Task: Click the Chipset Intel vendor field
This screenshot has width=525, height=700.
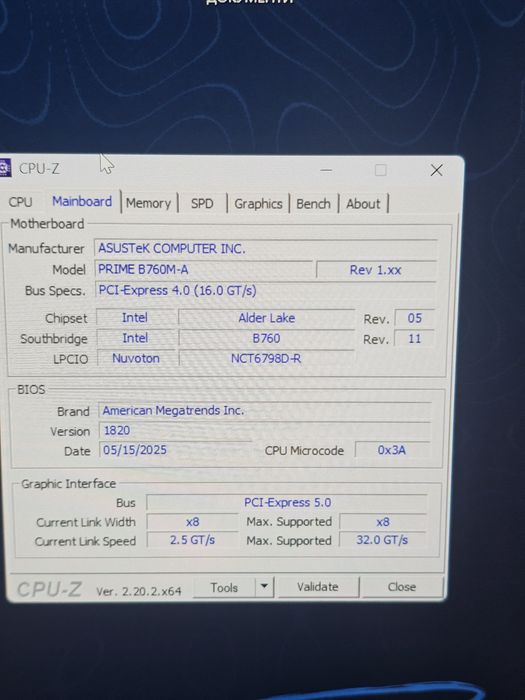Action: coord(135,317)
